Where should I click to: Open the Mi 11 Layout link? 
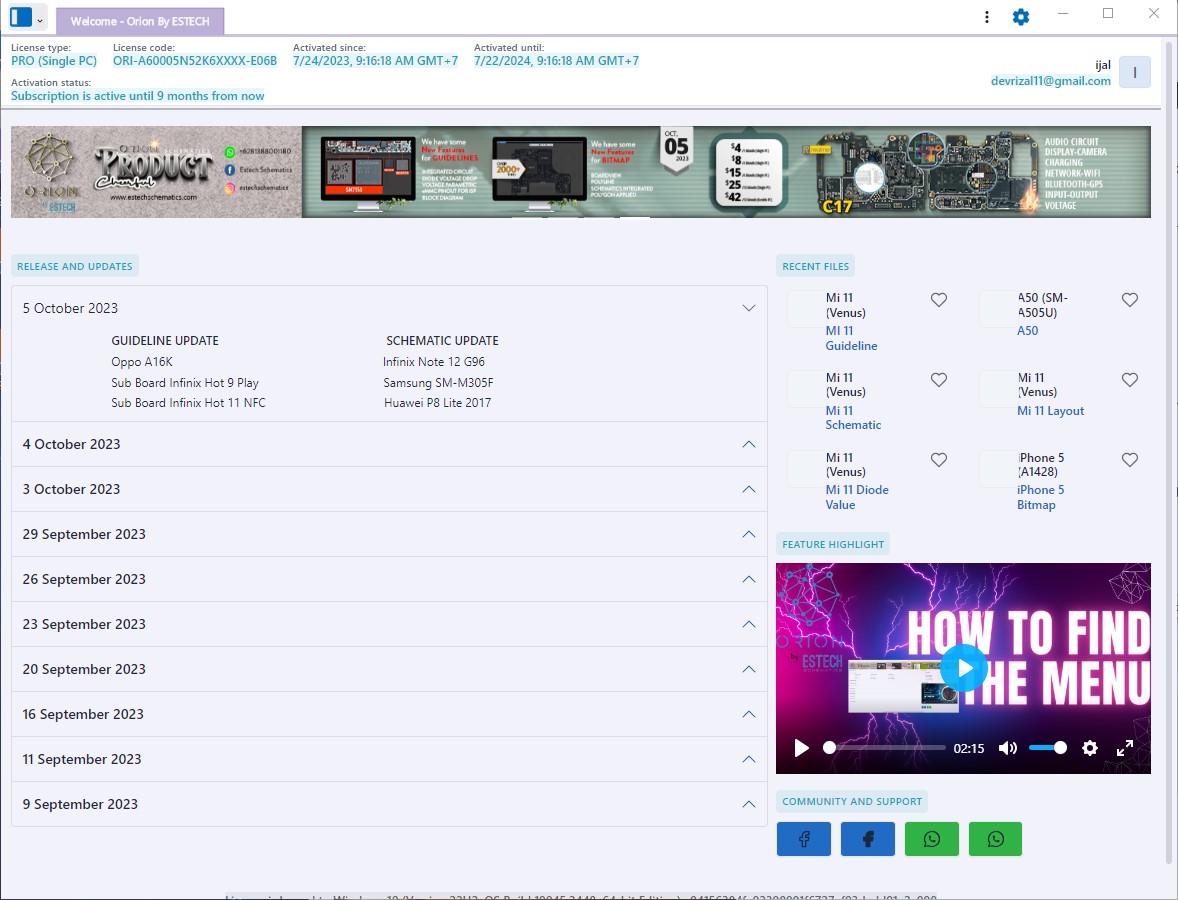pyautogui.click(x=1050, y=411)
